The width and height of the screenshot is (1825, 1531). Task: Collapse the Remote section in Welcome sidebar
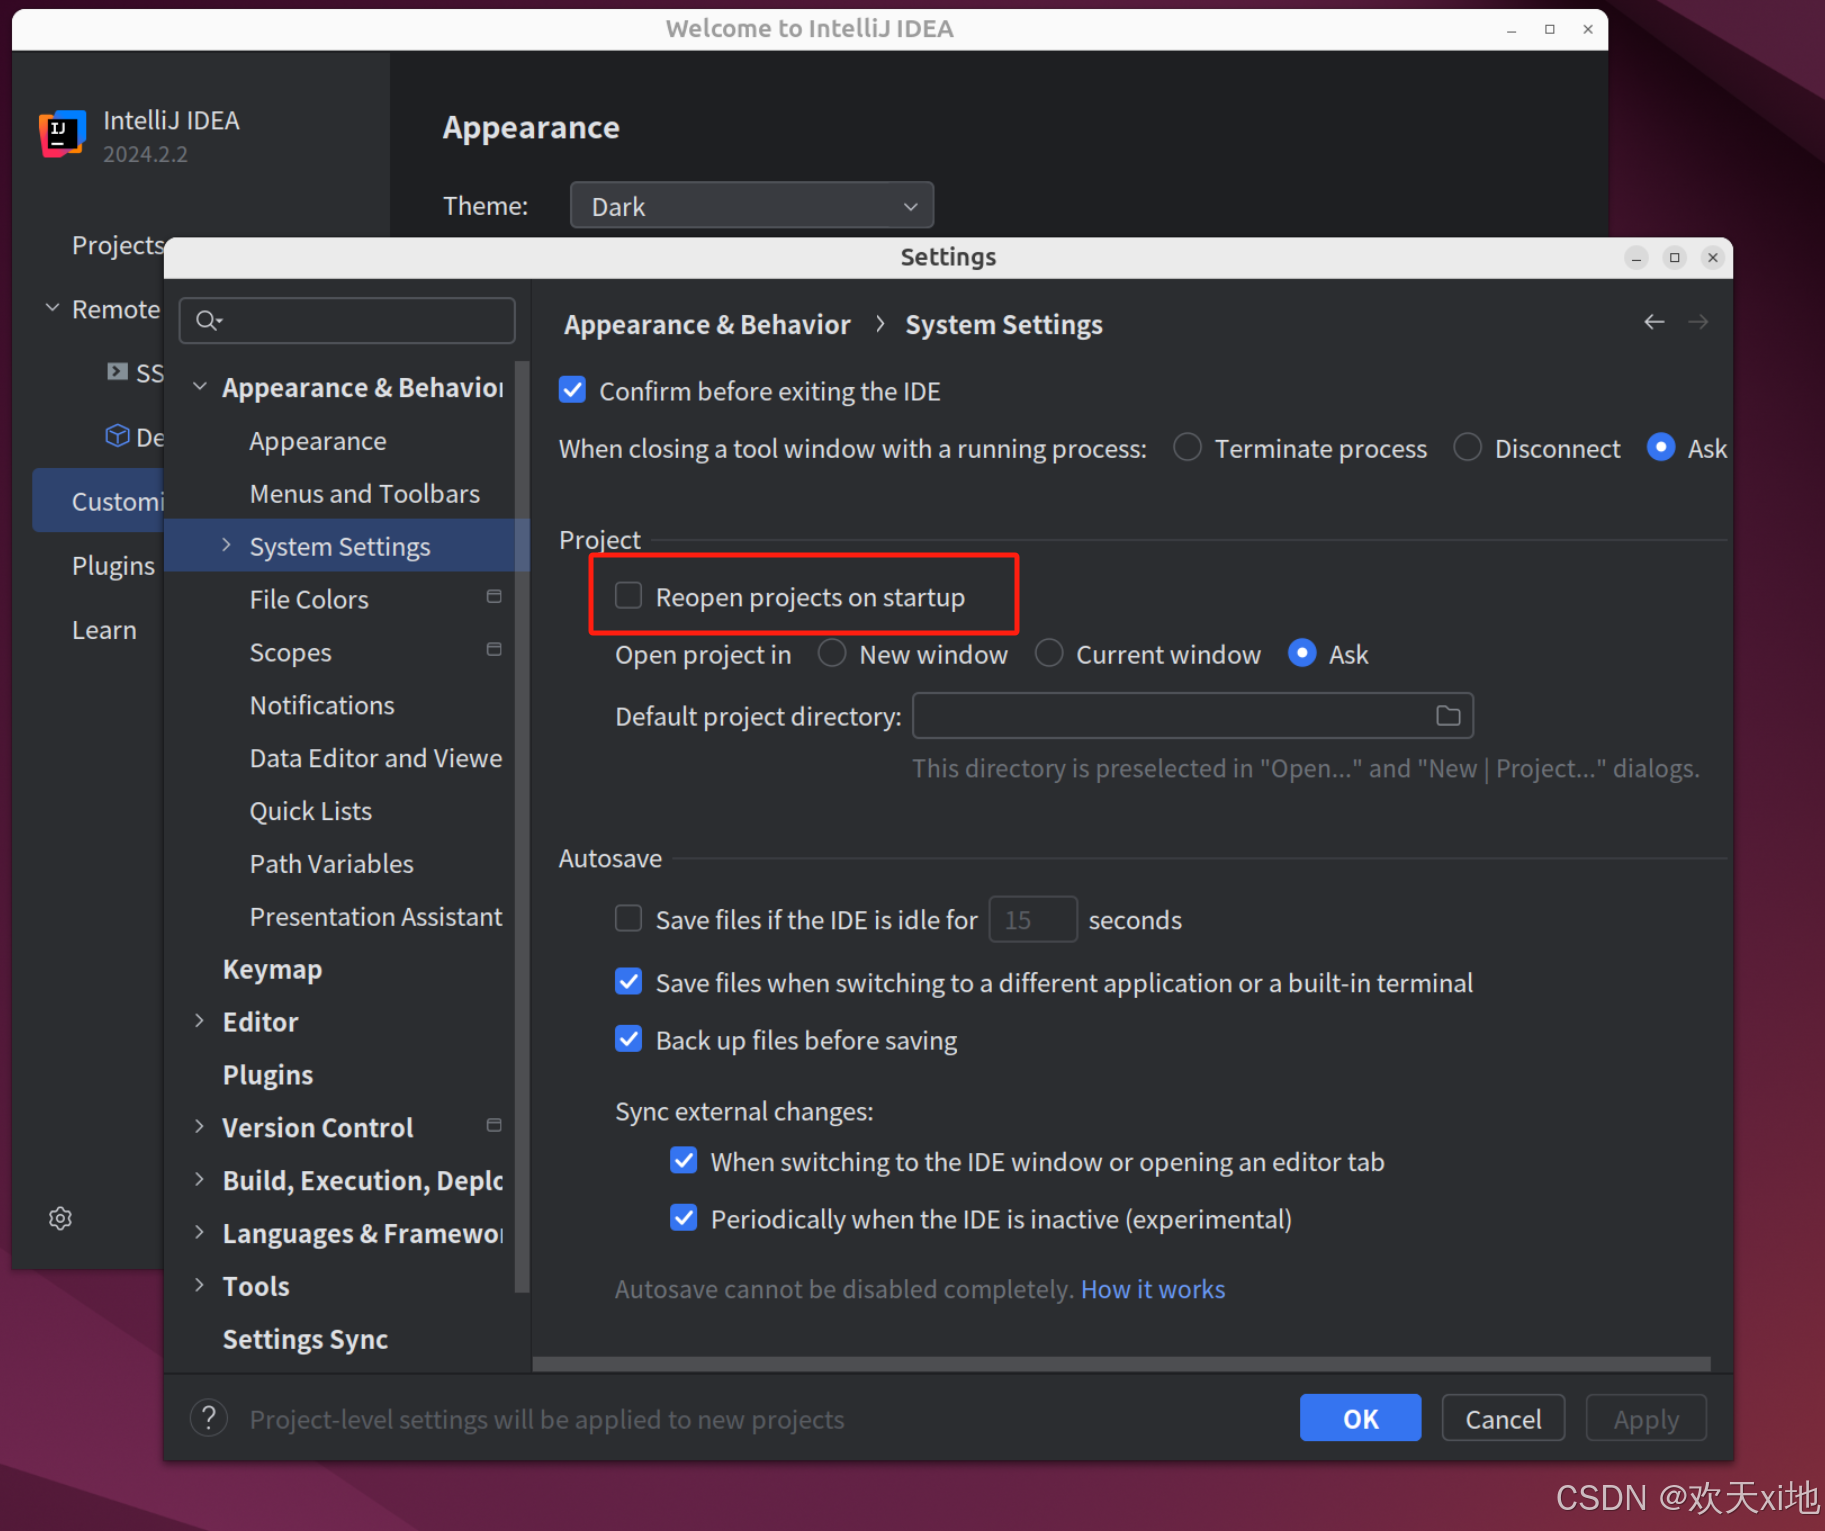53,308
